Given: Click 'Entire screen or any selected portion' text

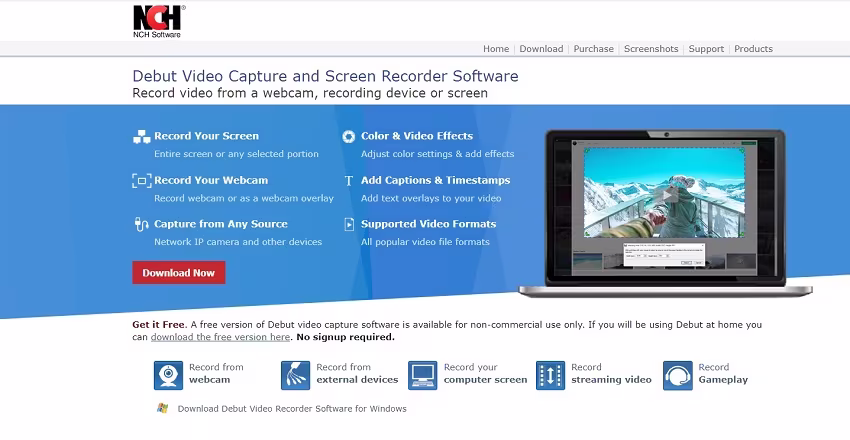Looking at the screenshot, I should pos(236,154).
